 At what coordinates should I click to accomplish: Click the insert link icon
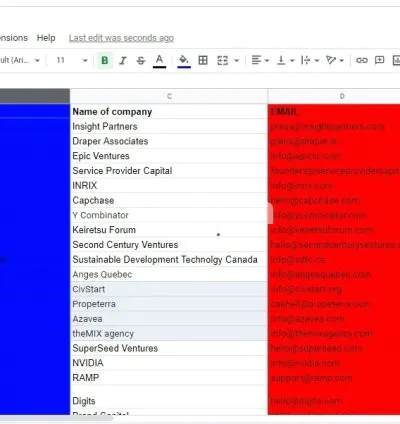tap(362, 60)
